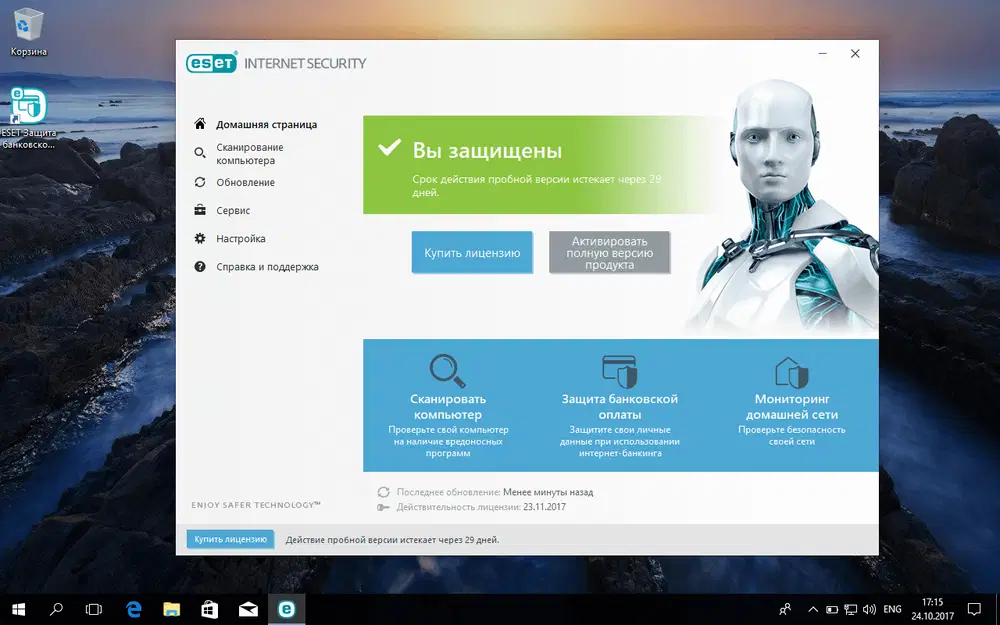Select the home icon for Домашняя страница

(x=201, y=124)
